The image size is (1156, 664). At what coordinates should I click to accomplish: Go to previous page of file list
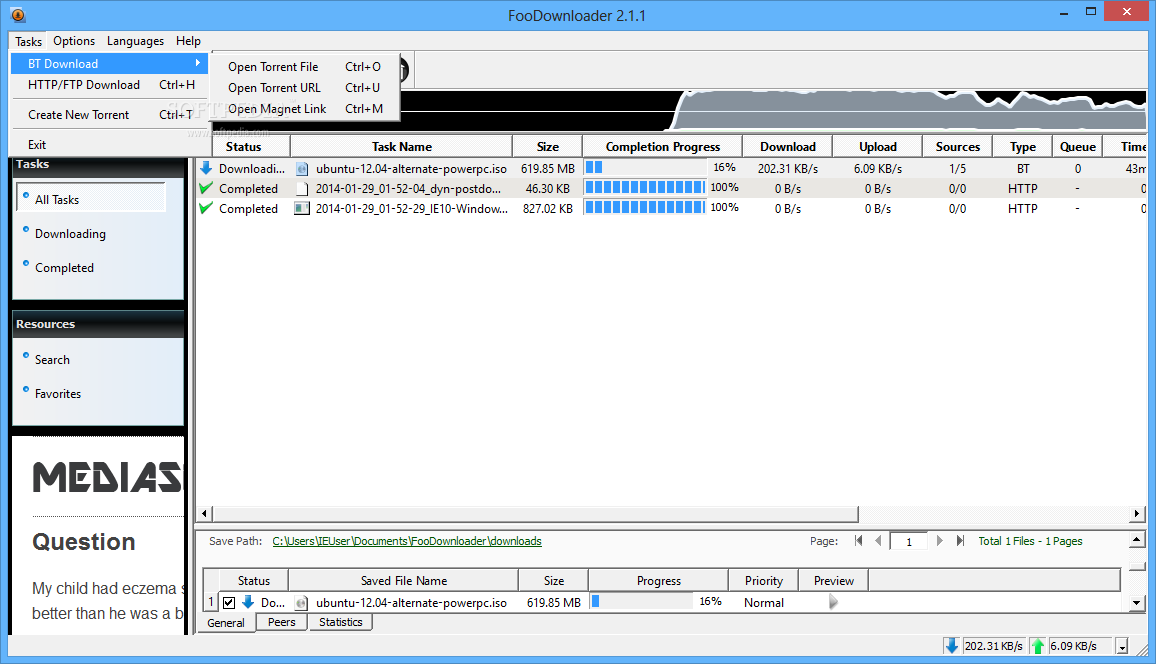pos(877,541)
